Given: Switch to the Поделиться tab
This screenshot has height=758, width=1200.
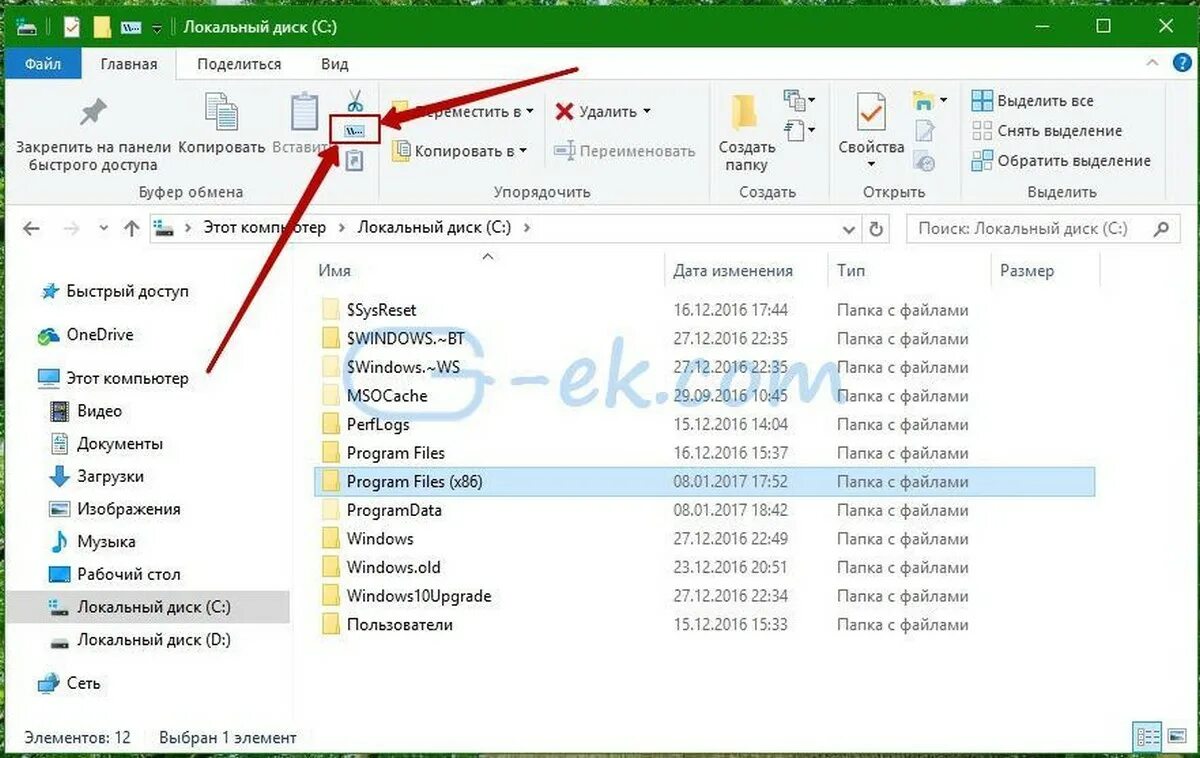Looking at the screenshot, I should 239,64.
